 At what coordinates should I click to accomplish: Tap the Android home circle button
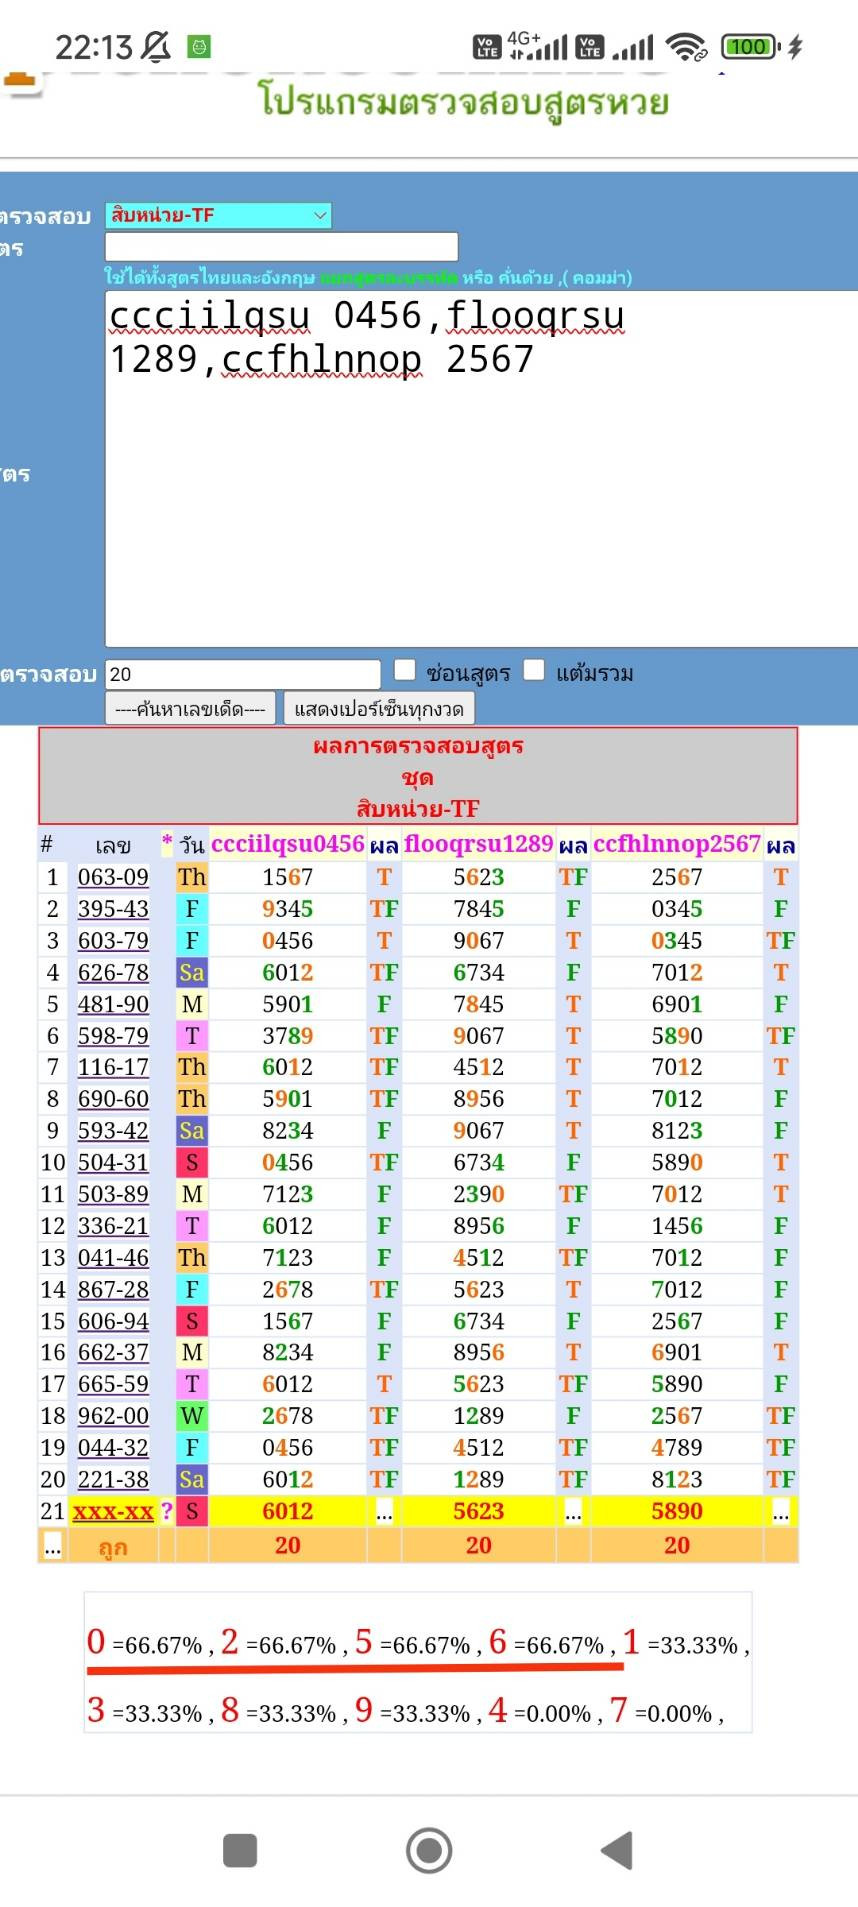coord(429,1851)
